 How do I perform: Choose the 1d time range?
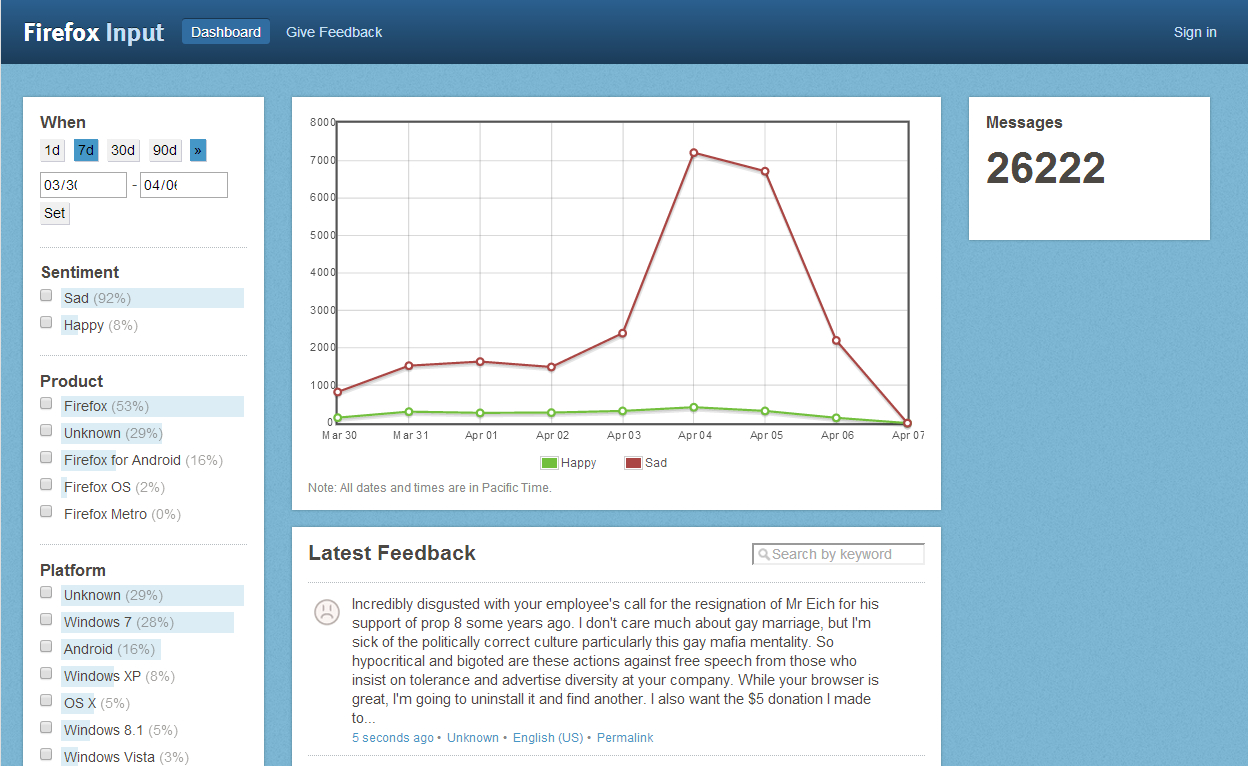(x=52, y=150)
